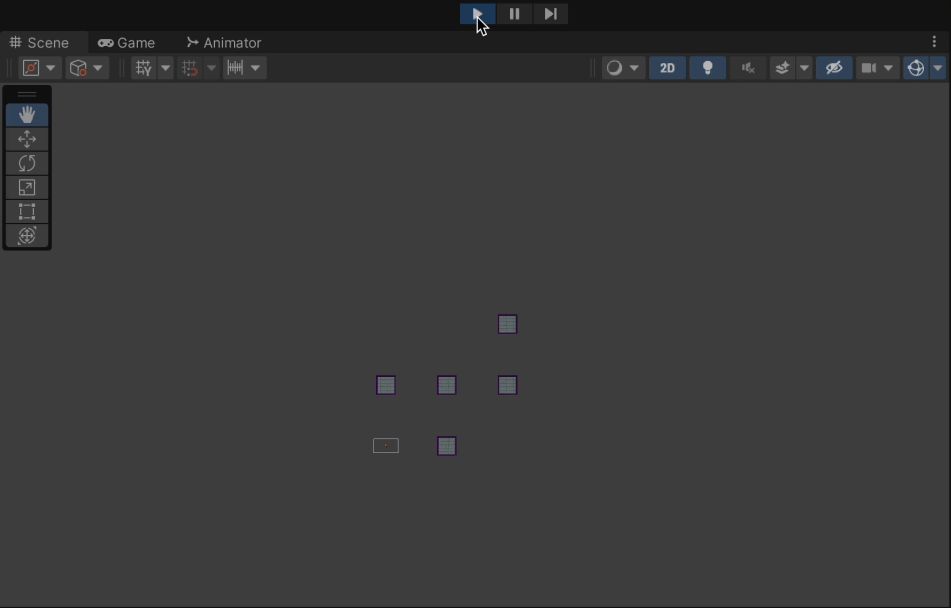Toggle scene lighting bulb

[708, 68]
